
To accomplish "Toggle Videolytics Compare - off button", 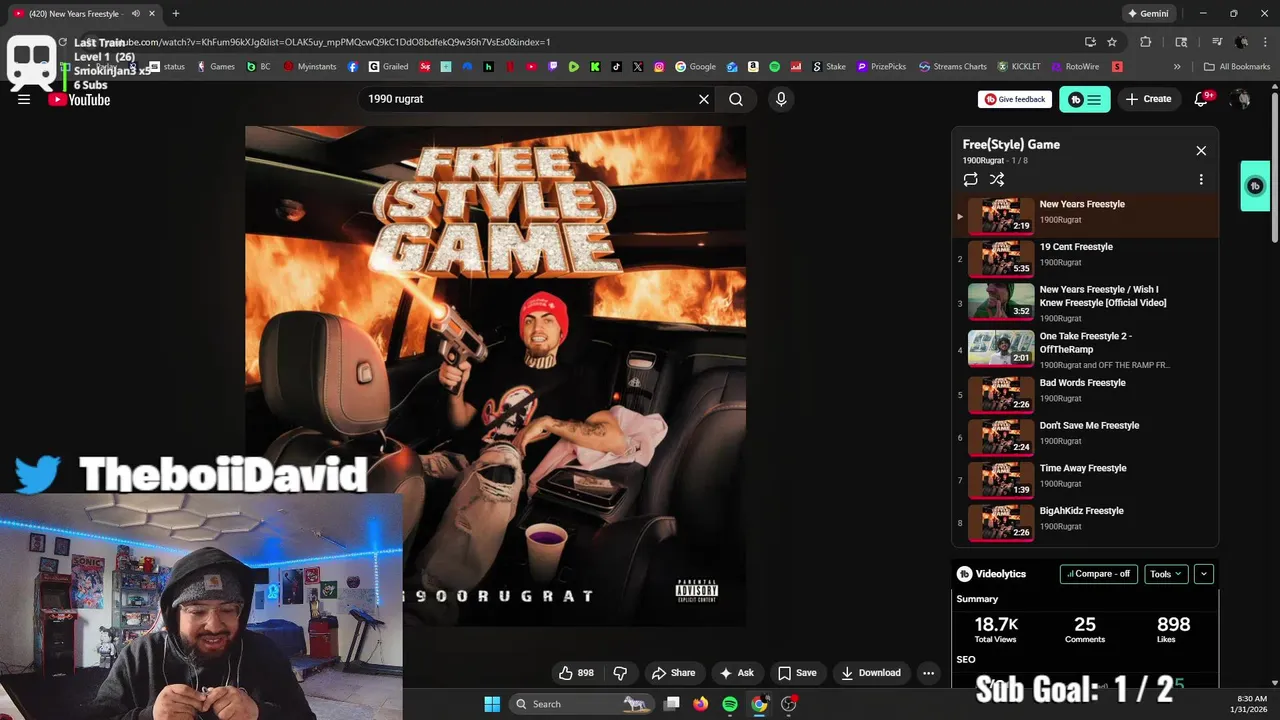I will [1098, 574].
